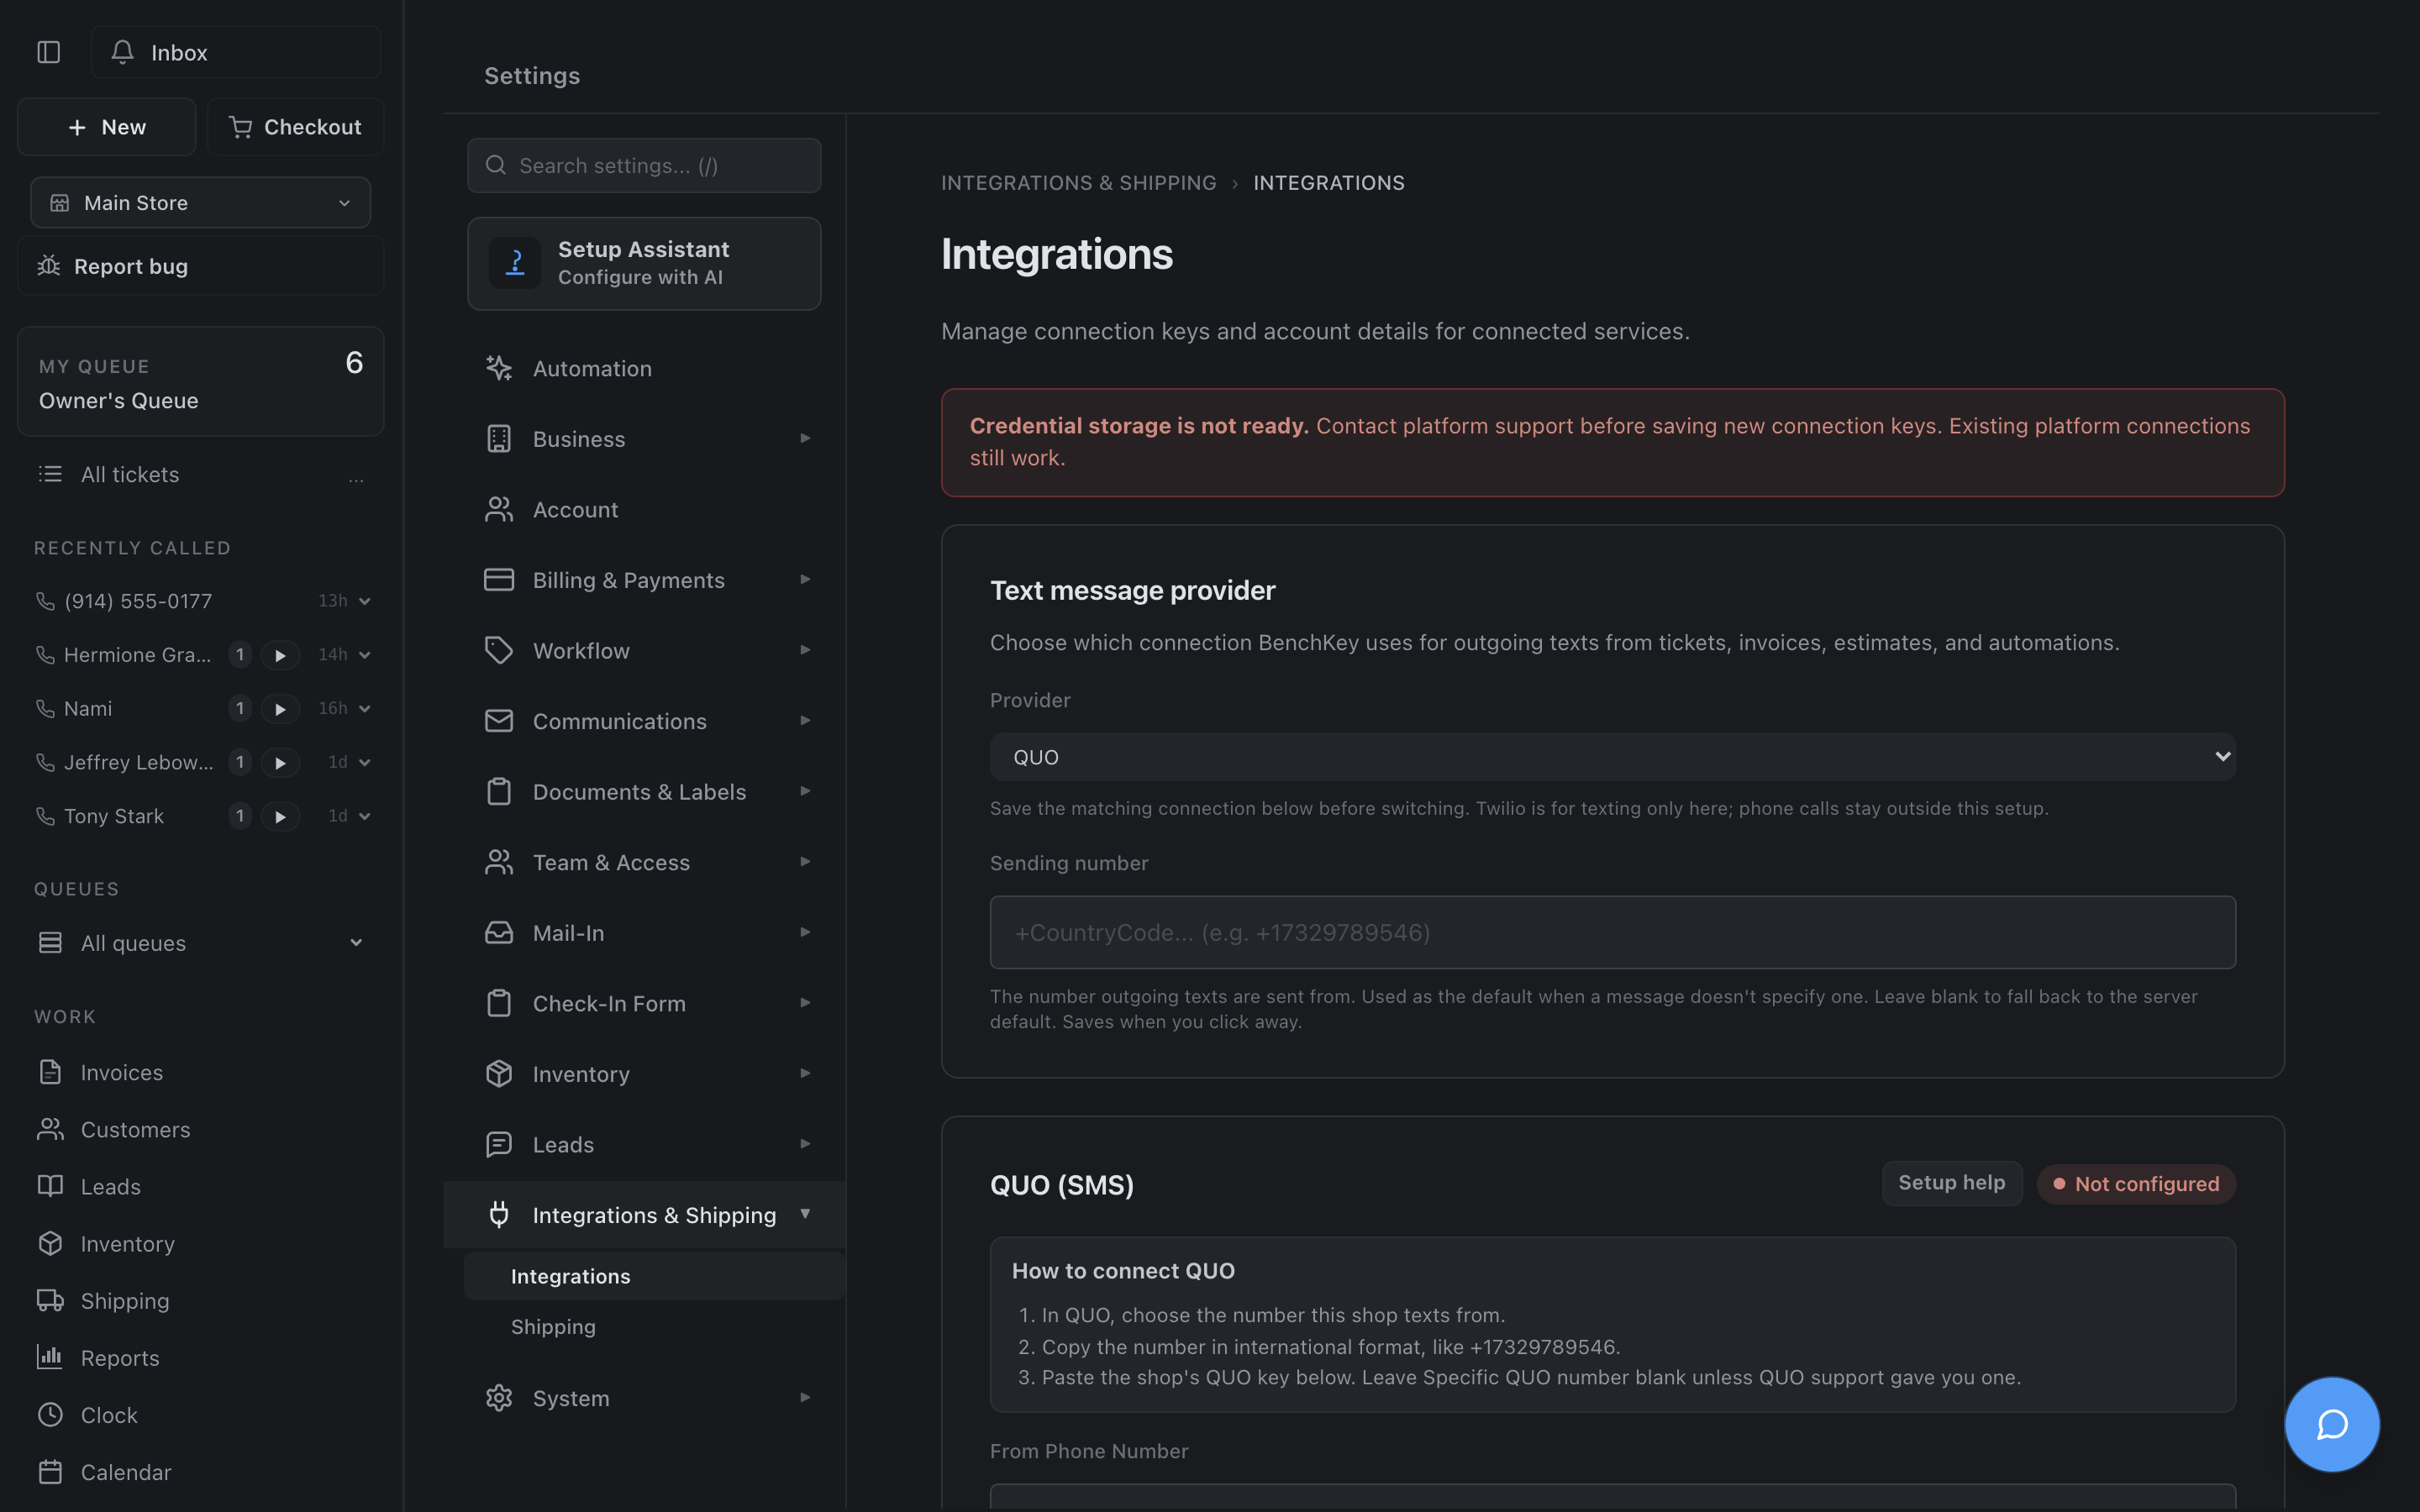This screenshot has height=1512, width=2420.
Task: Select the Integrations sub-item
Action: click(x=654, y=1276)
